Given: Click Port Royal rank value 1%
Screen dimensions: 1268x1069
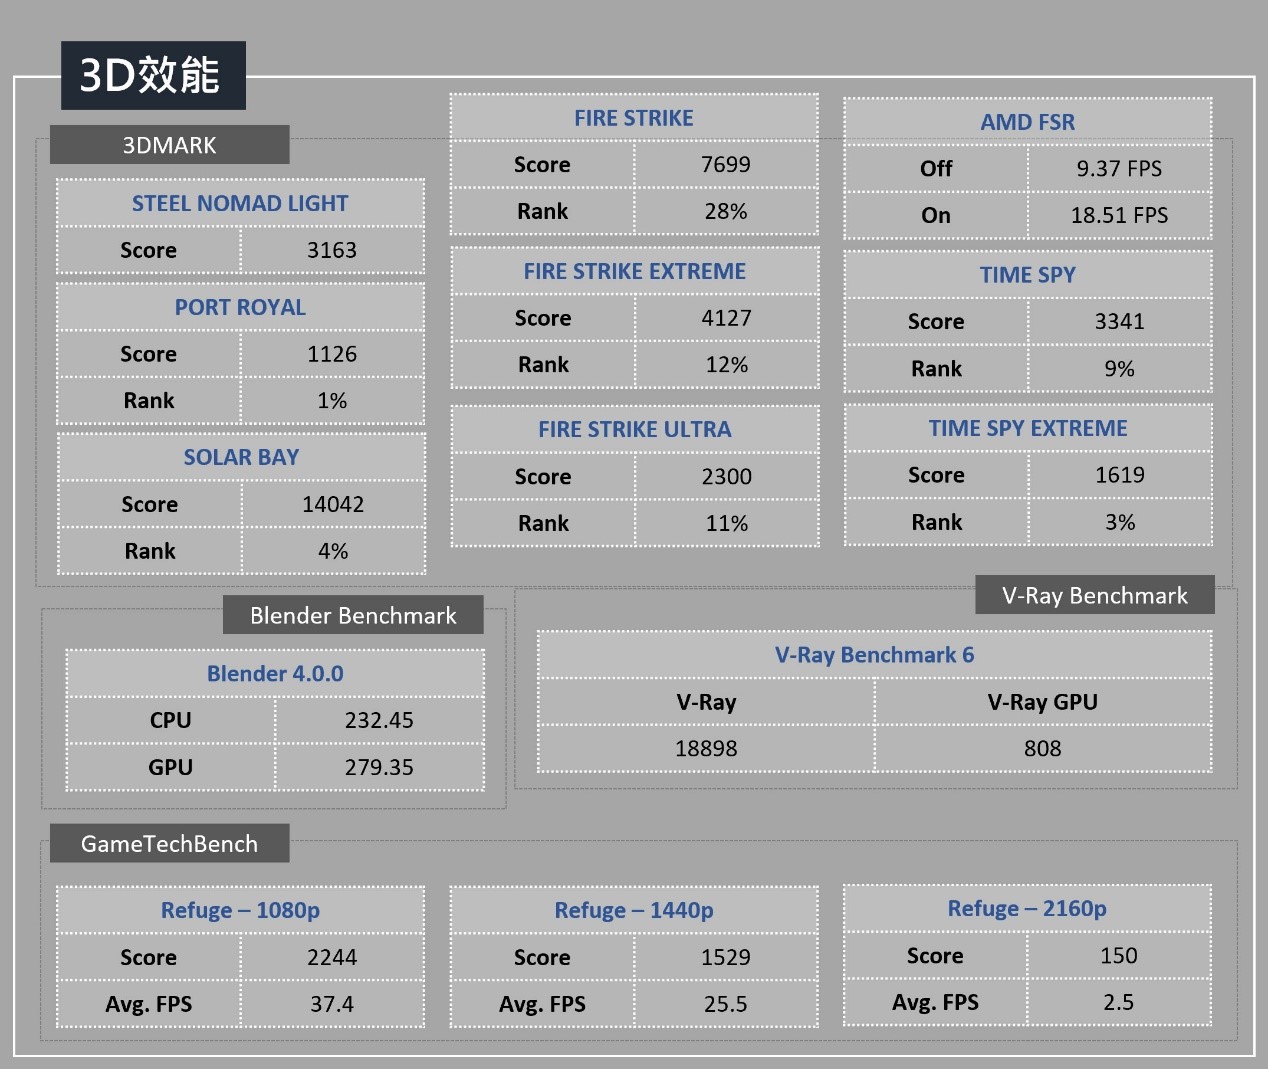Looking at the screenshot, I should [x=332, y=401].
